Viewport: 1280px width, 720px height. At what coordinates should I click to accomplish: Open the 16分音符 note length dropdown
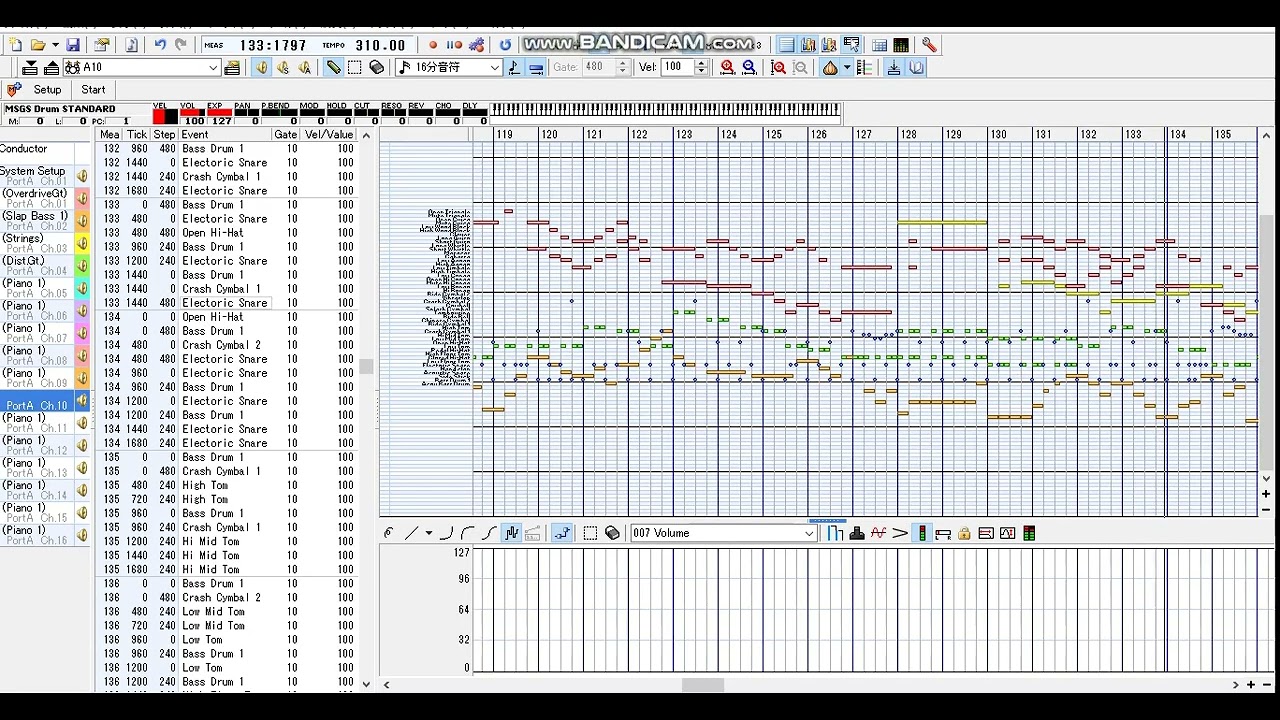(494, 67)
